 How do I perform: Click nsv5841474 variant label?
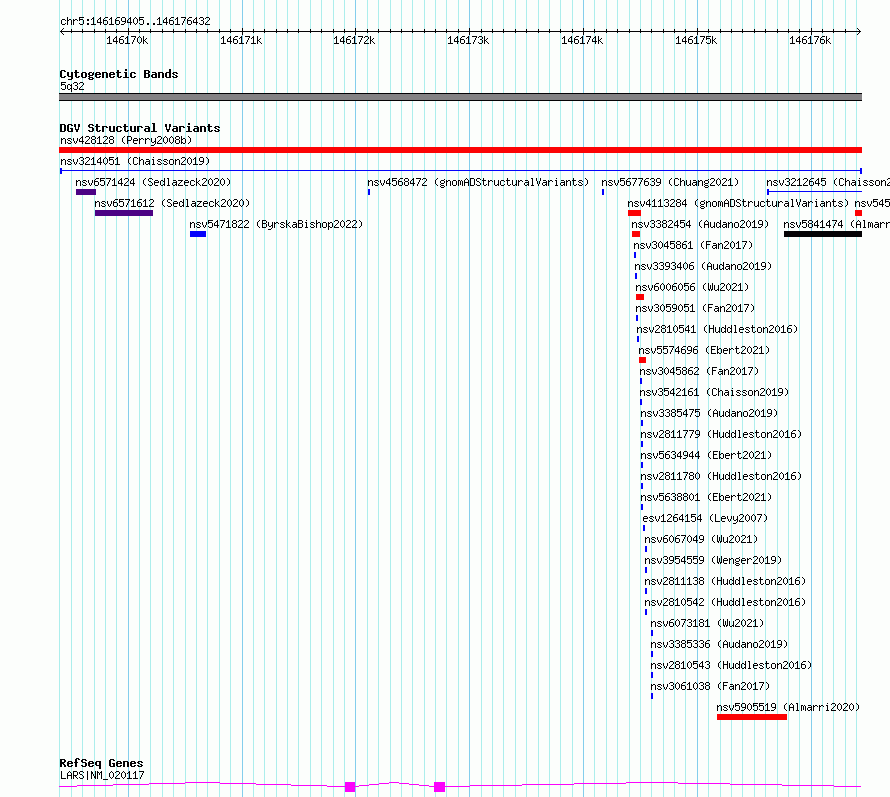coord(837,224)
